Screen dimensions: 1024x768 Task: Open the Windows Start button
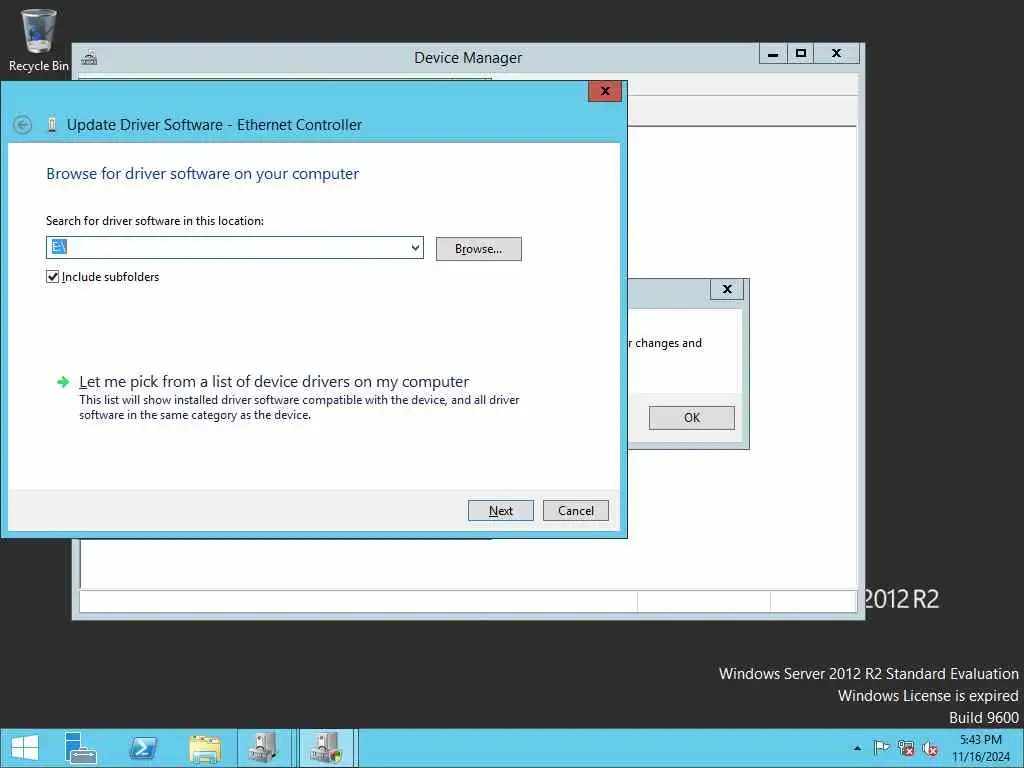coord(25,748)
